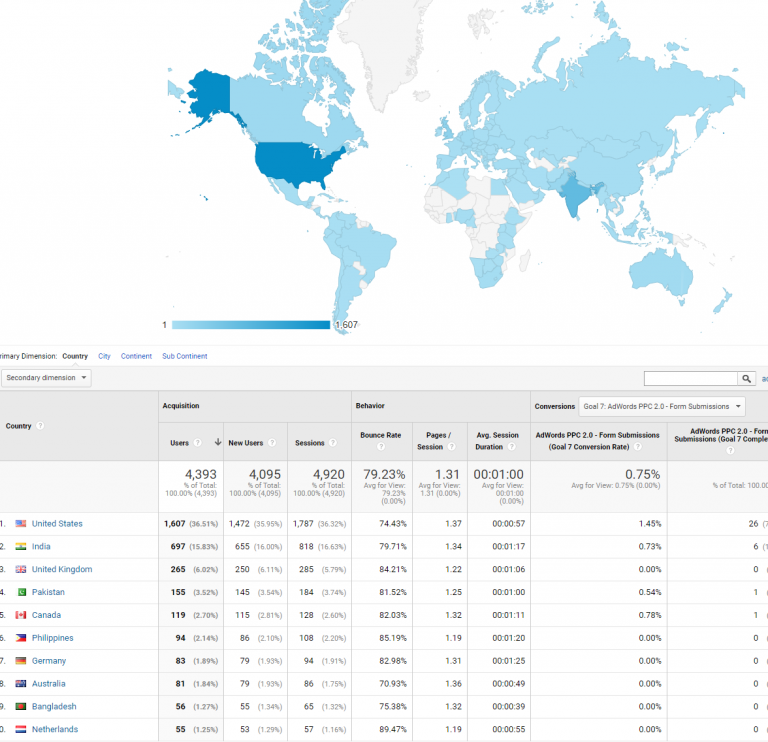Select the Sub Continent dimension
This screenshot has width=768, height=742.
(185, 356)
